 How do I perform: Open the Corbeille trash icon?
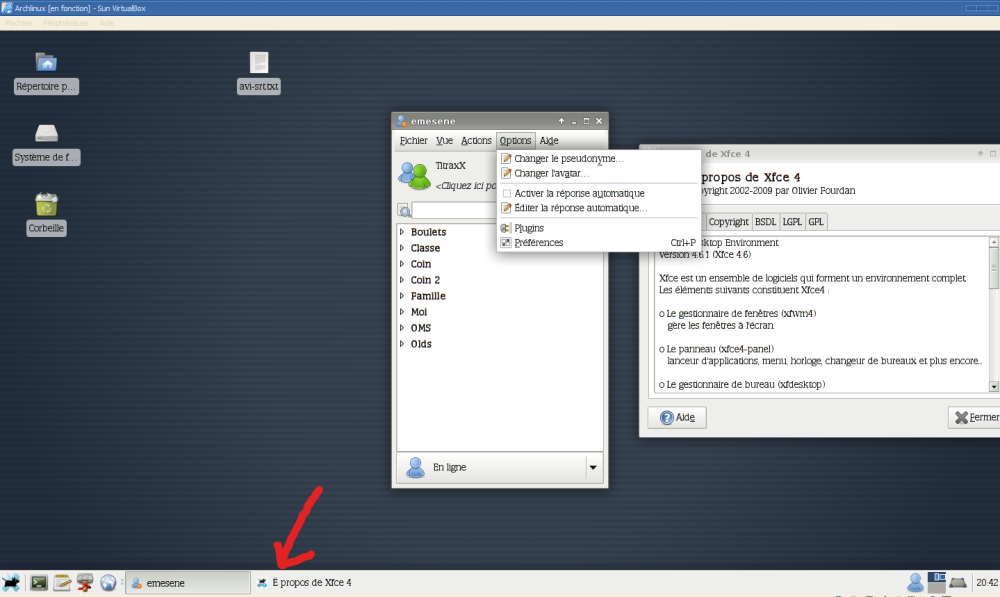click(x=46, y=205)
